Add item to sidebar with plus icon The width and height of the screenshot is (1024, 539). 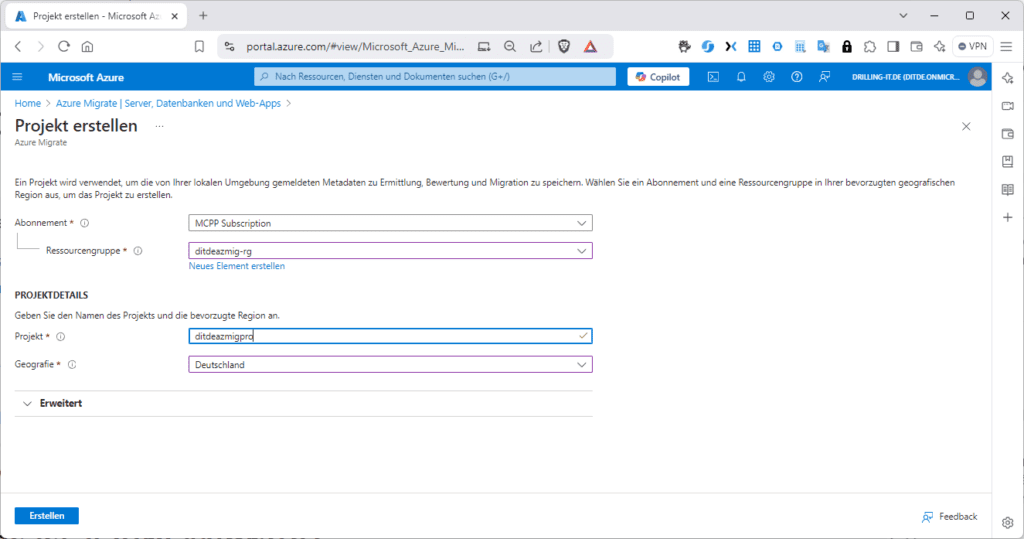pos(1008,218)
